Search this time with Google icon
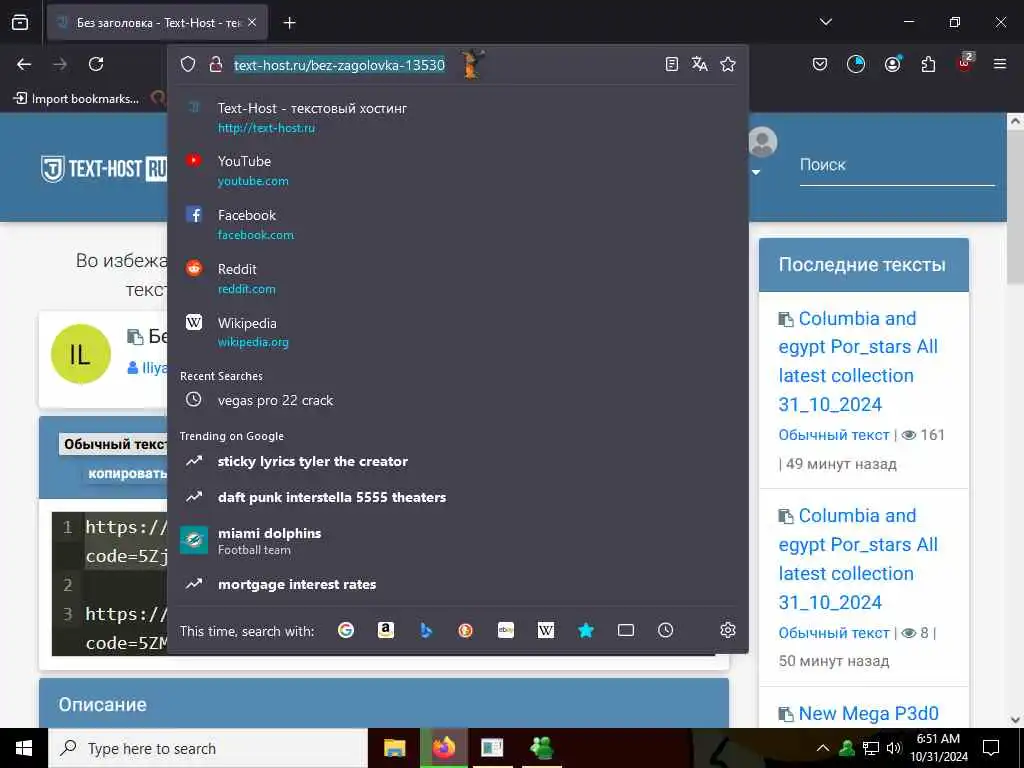 pos(345,630)
